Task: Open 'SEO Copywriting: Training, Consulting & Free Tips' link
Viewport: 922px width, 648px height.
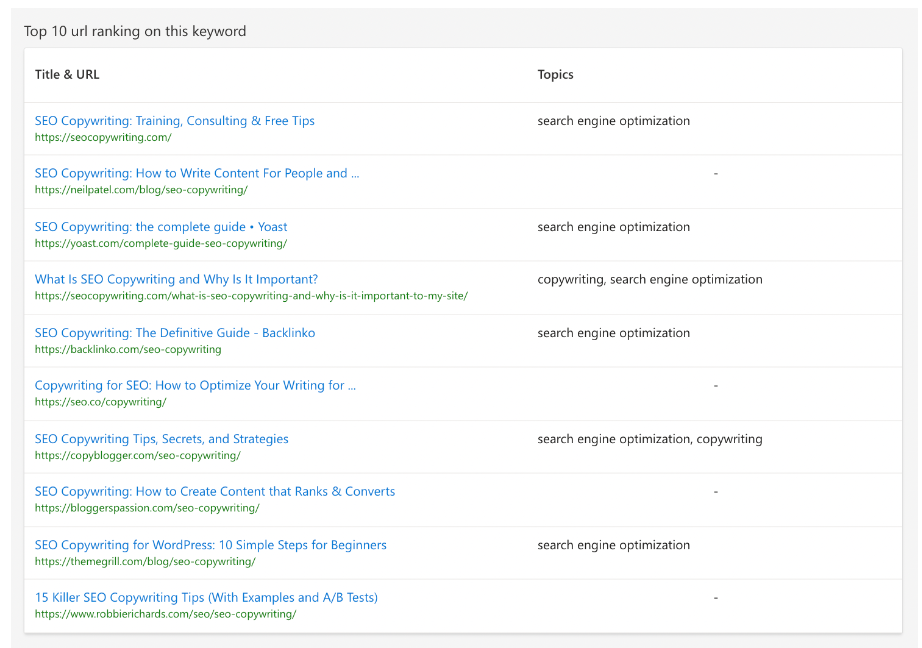Action: (174, 121)
